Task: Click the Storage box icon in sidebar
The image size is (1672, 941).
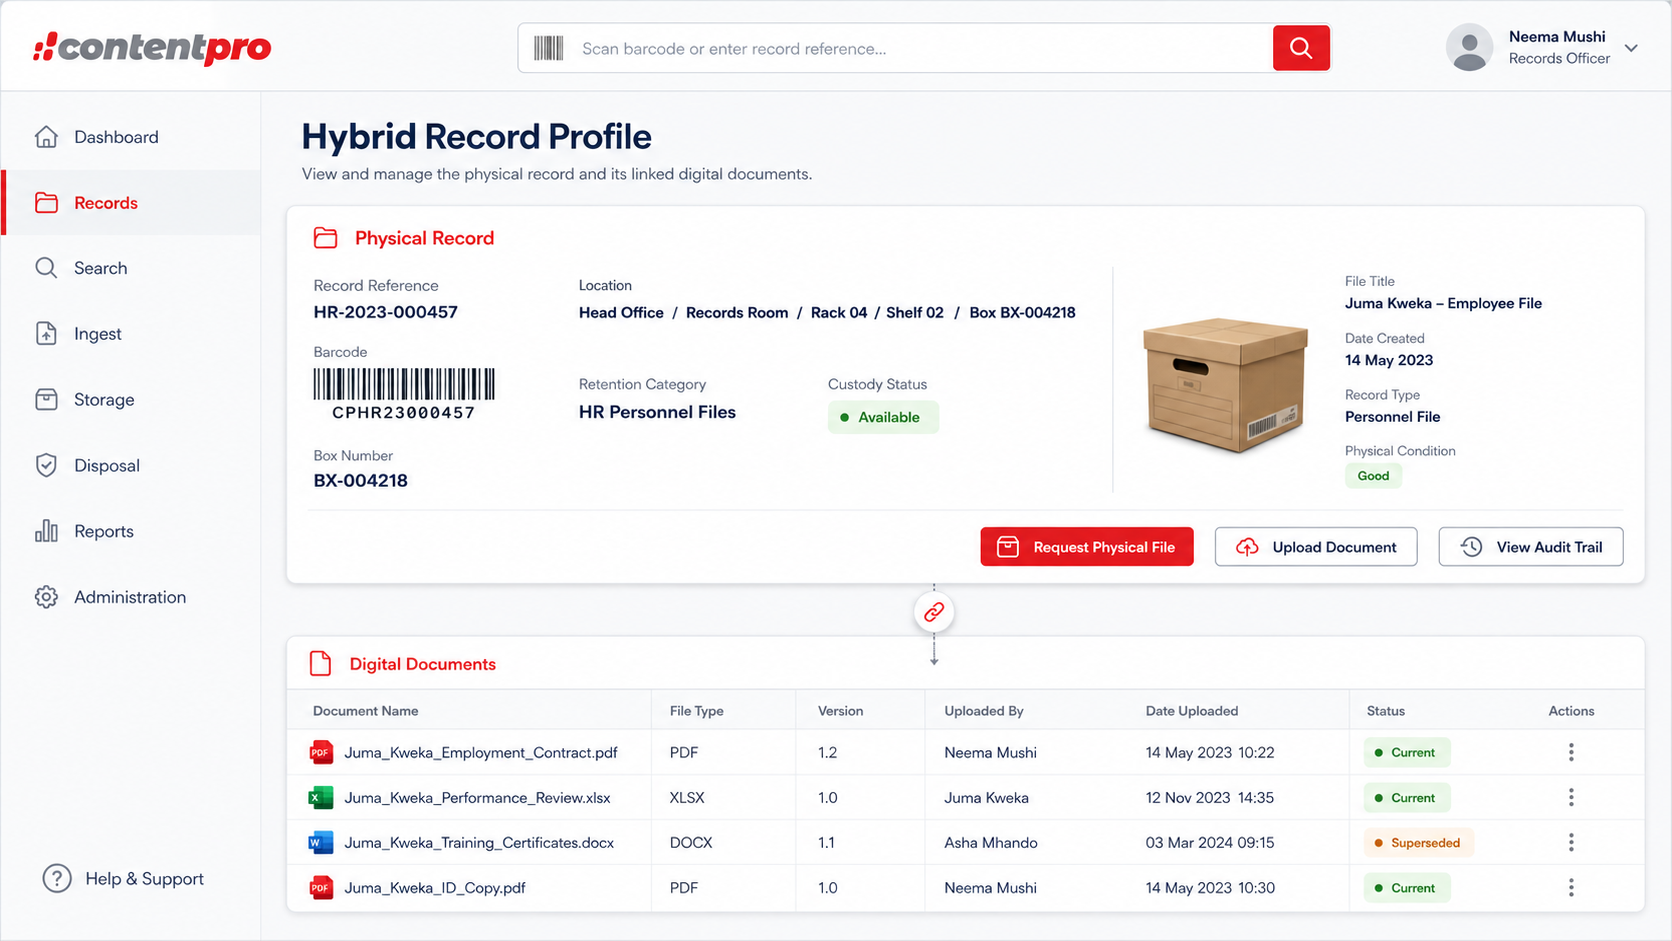Action: click(46, 400)
